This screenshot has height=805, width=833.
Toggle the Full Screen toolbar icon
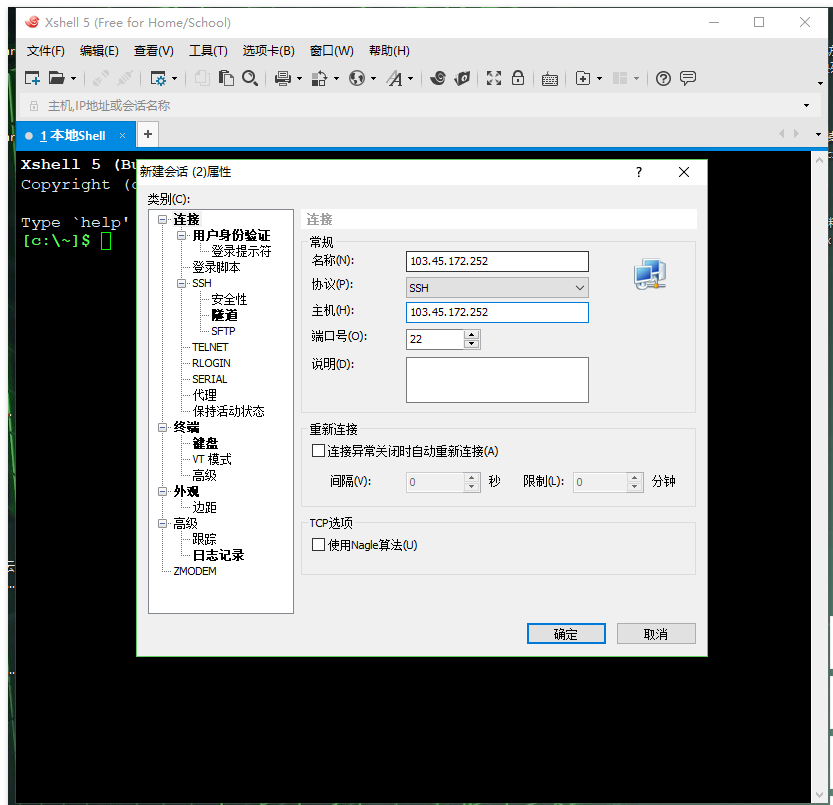493,78
